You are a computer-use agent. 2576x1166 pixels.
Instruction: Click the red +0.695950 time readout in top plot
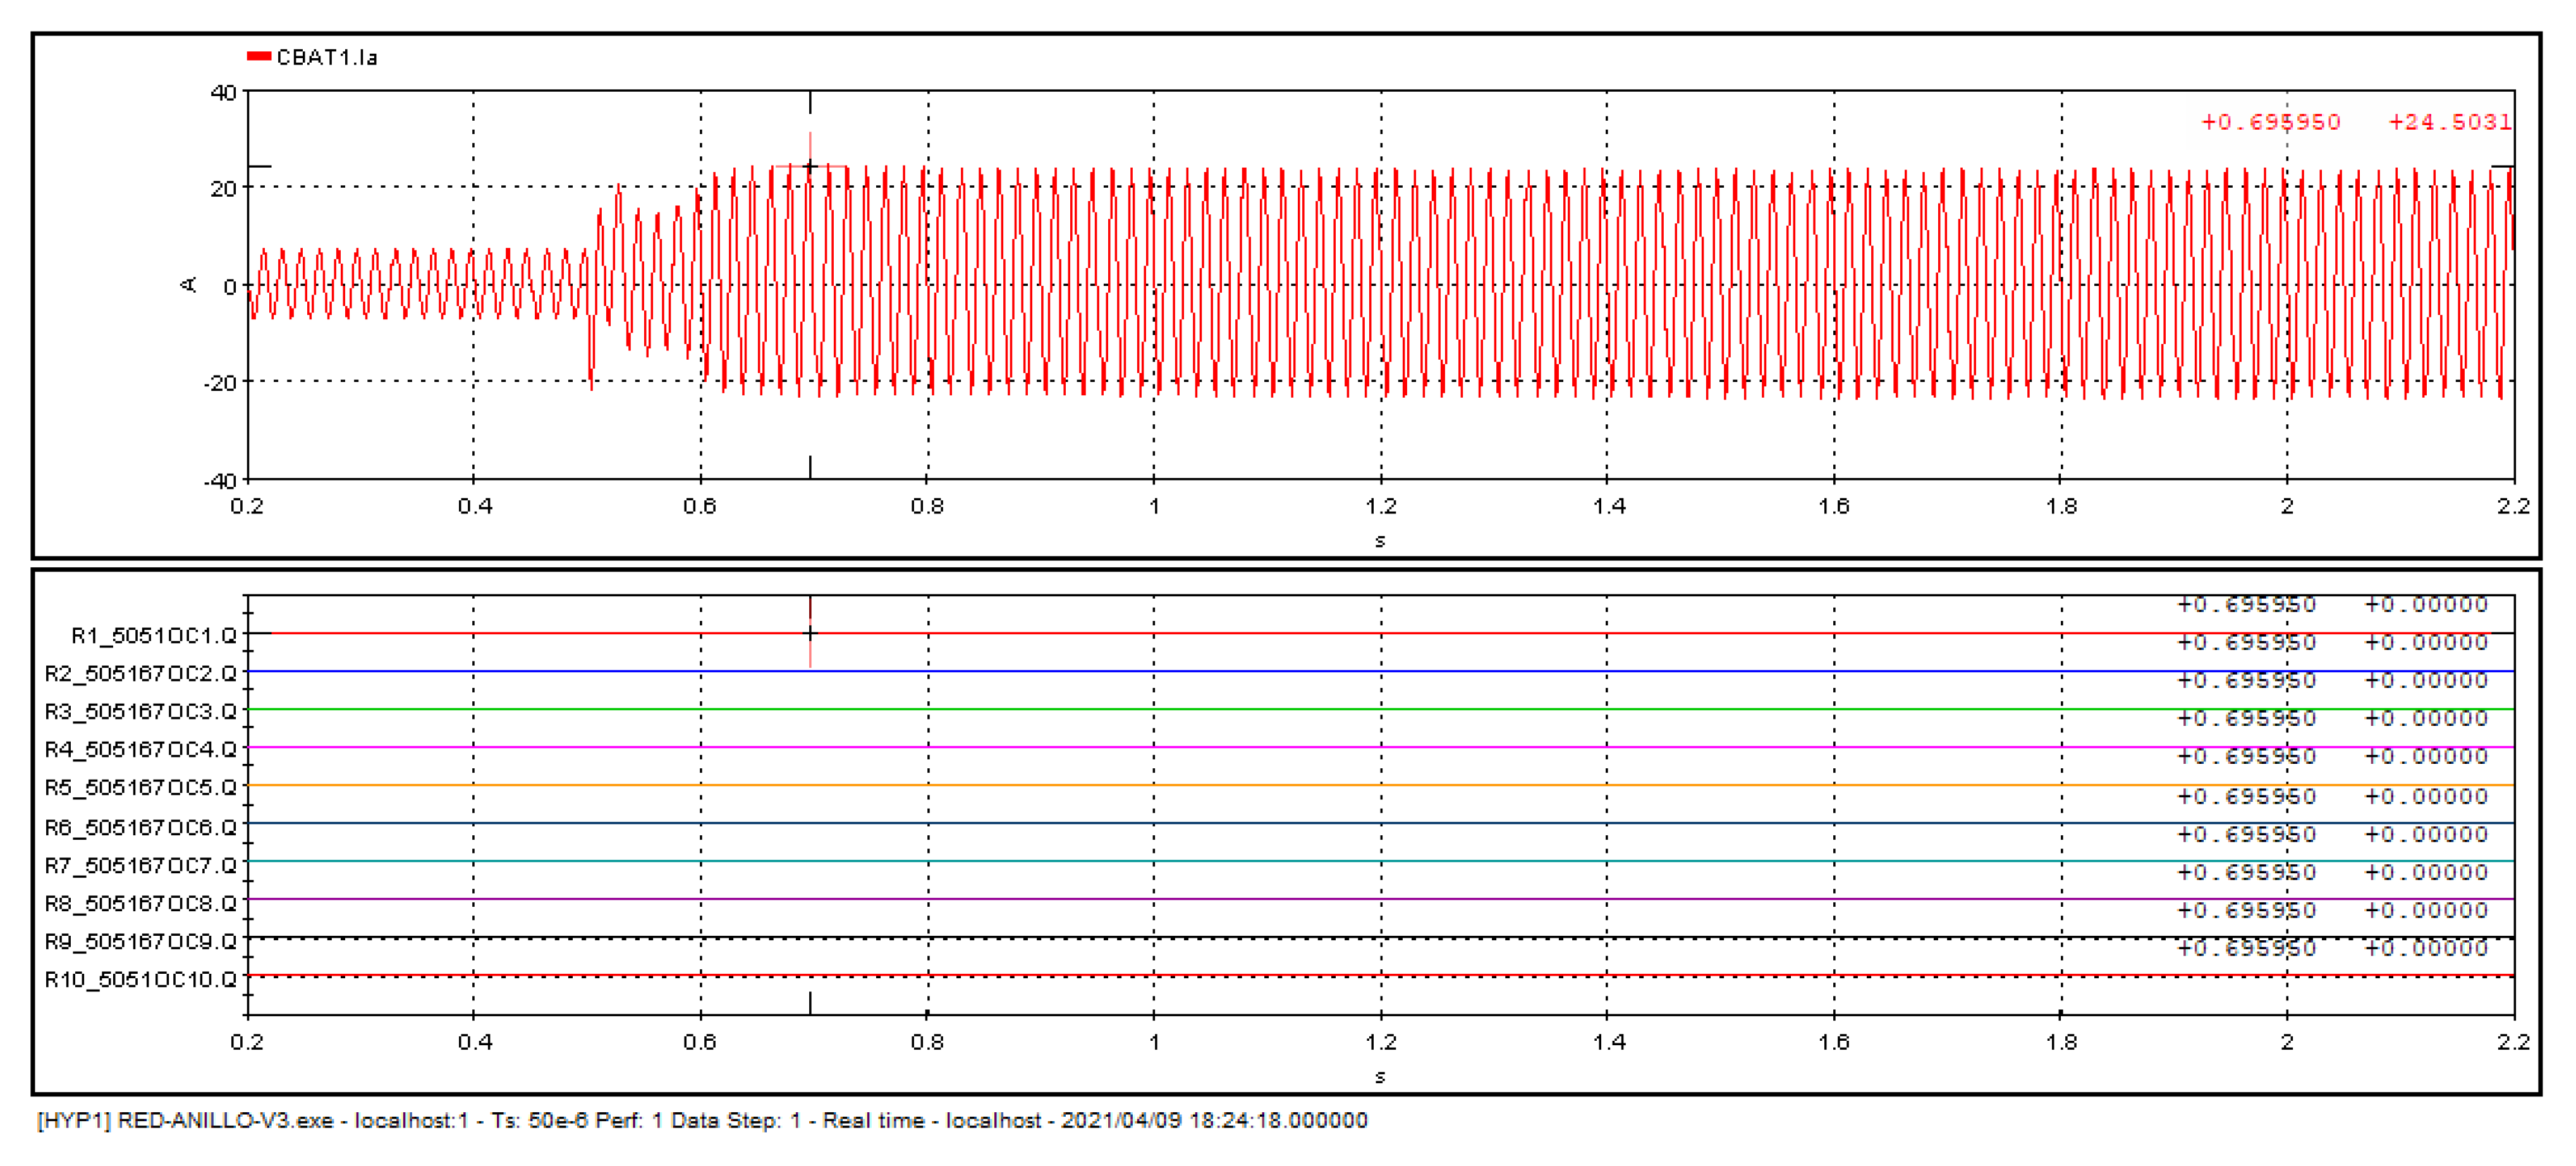coord(2270,122)
